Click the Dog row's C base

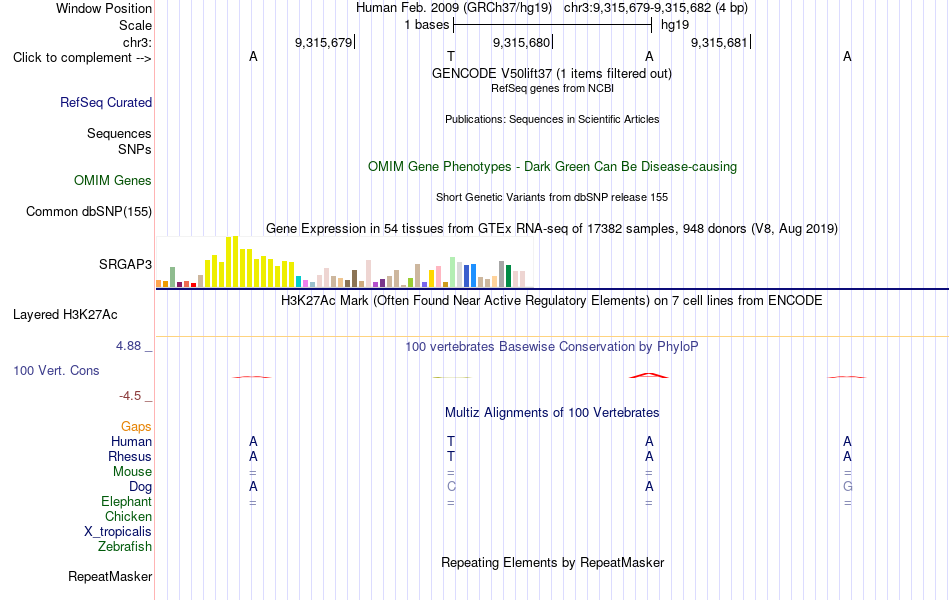(451, 487)
